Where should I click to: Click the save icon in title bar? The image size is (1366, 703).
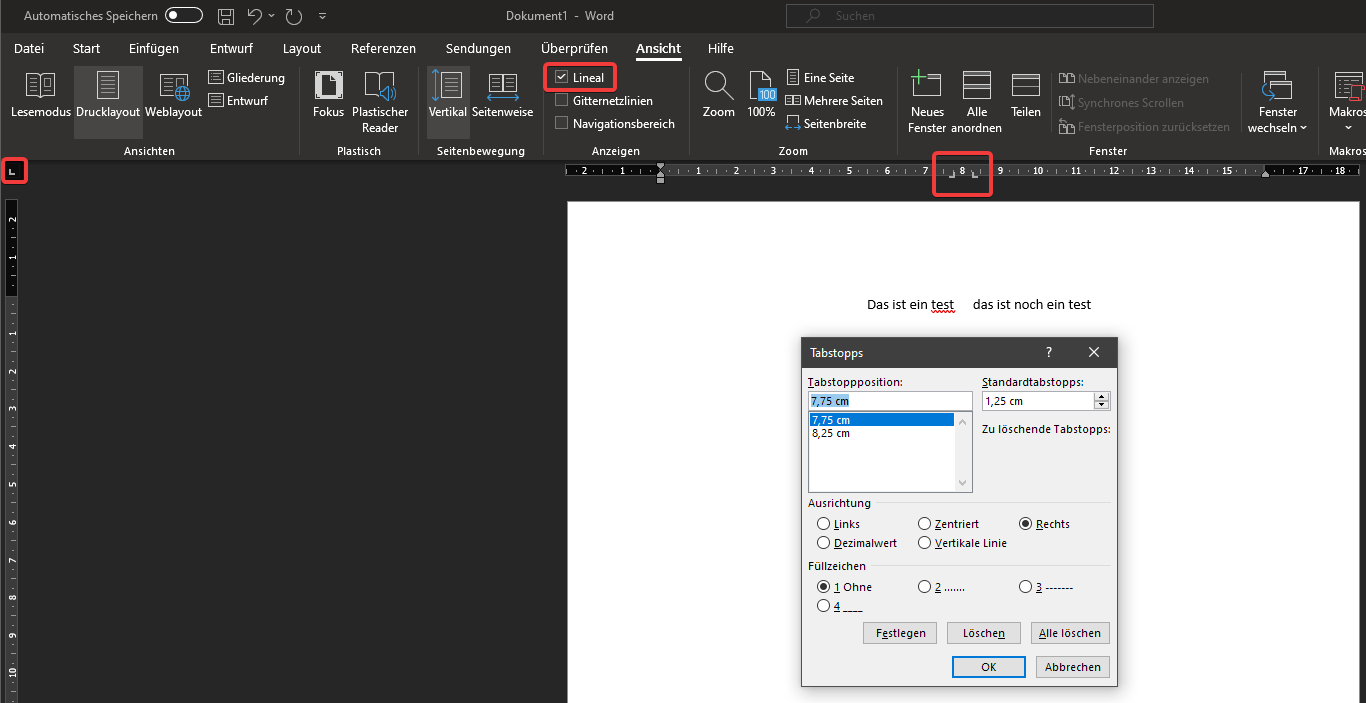click(226, 16)
